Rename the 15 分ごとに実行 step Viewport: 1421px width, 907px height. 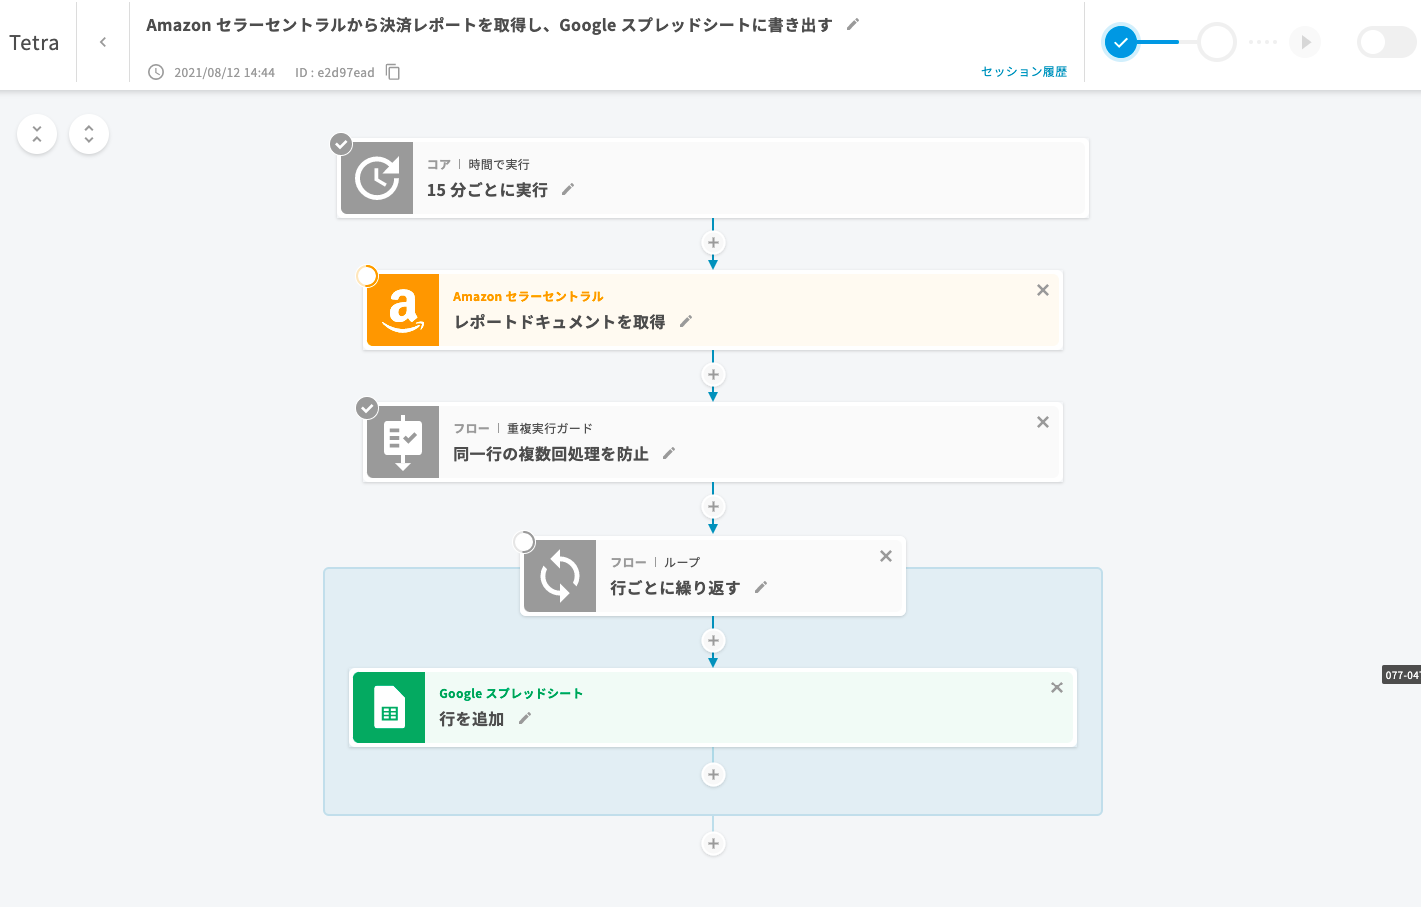(x=568, y=189)
